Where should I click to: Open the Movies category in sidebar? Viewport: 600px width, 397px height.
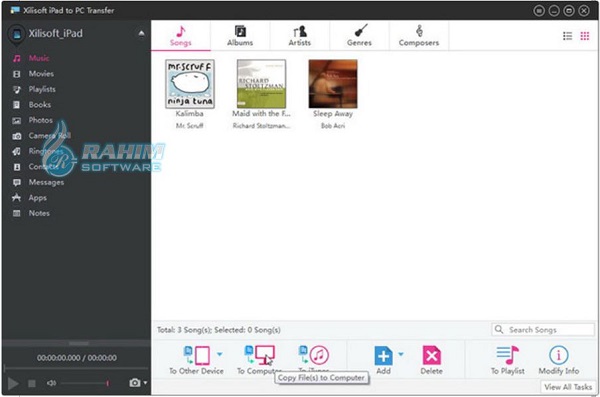[41, 74]
